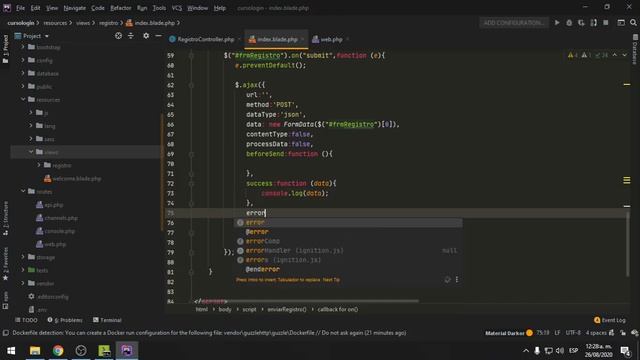Open Search Everywhere magnifier icon
640x360 pixels.
click(633, 23)
